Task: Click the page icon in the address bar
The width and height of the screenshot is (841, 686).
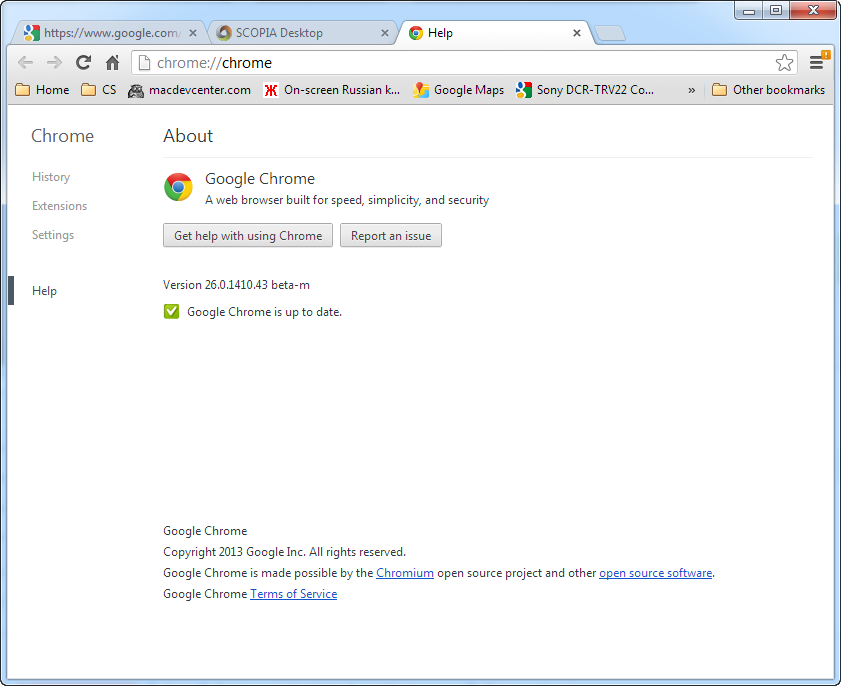Action: pos(144,63)
